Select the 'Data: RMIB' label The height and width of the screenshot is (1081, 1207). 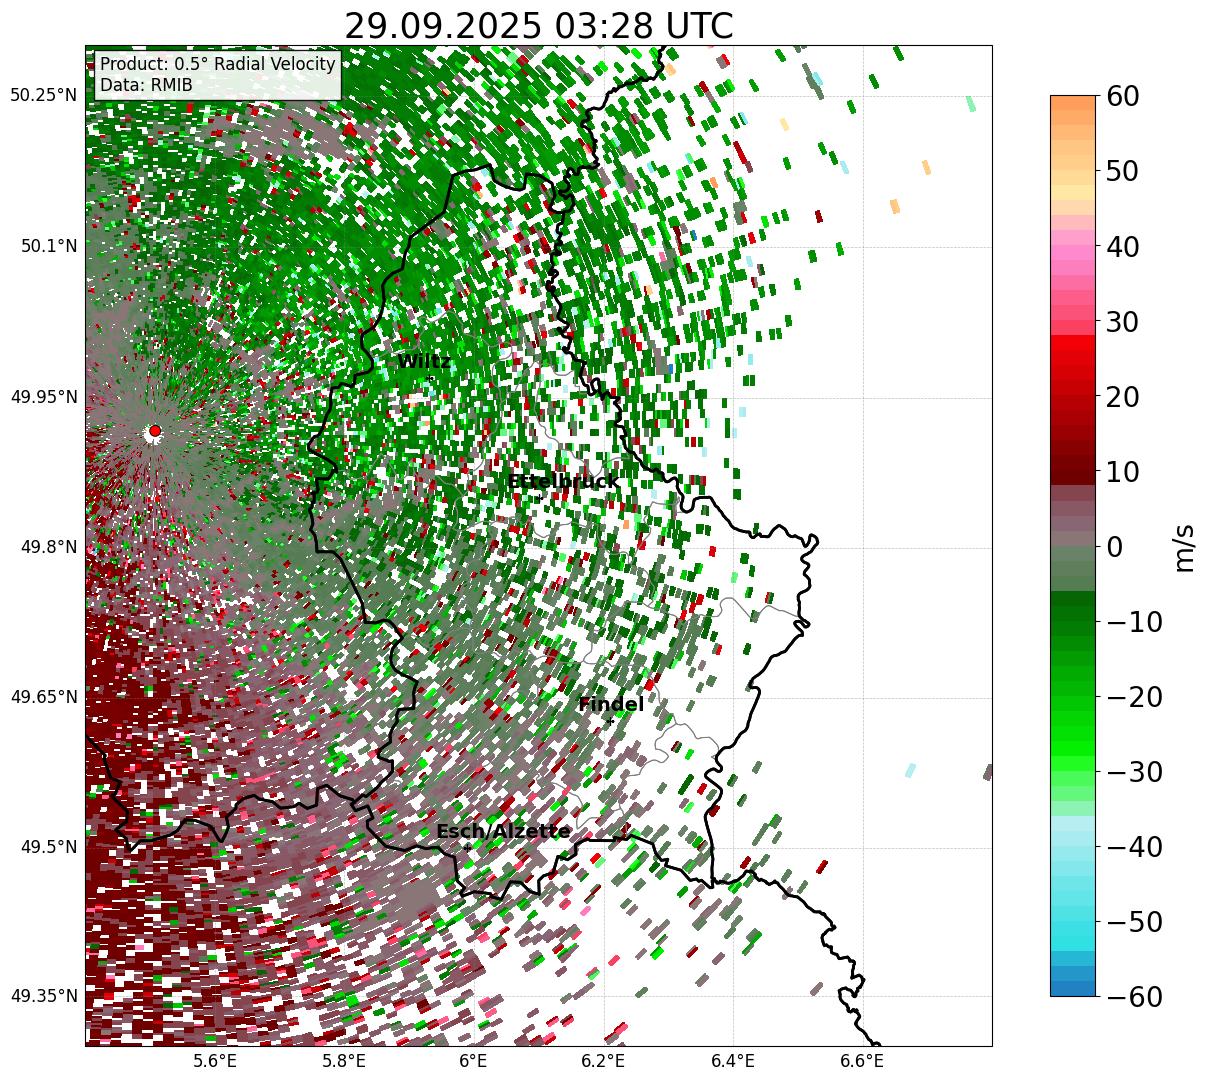coord(146,86)
